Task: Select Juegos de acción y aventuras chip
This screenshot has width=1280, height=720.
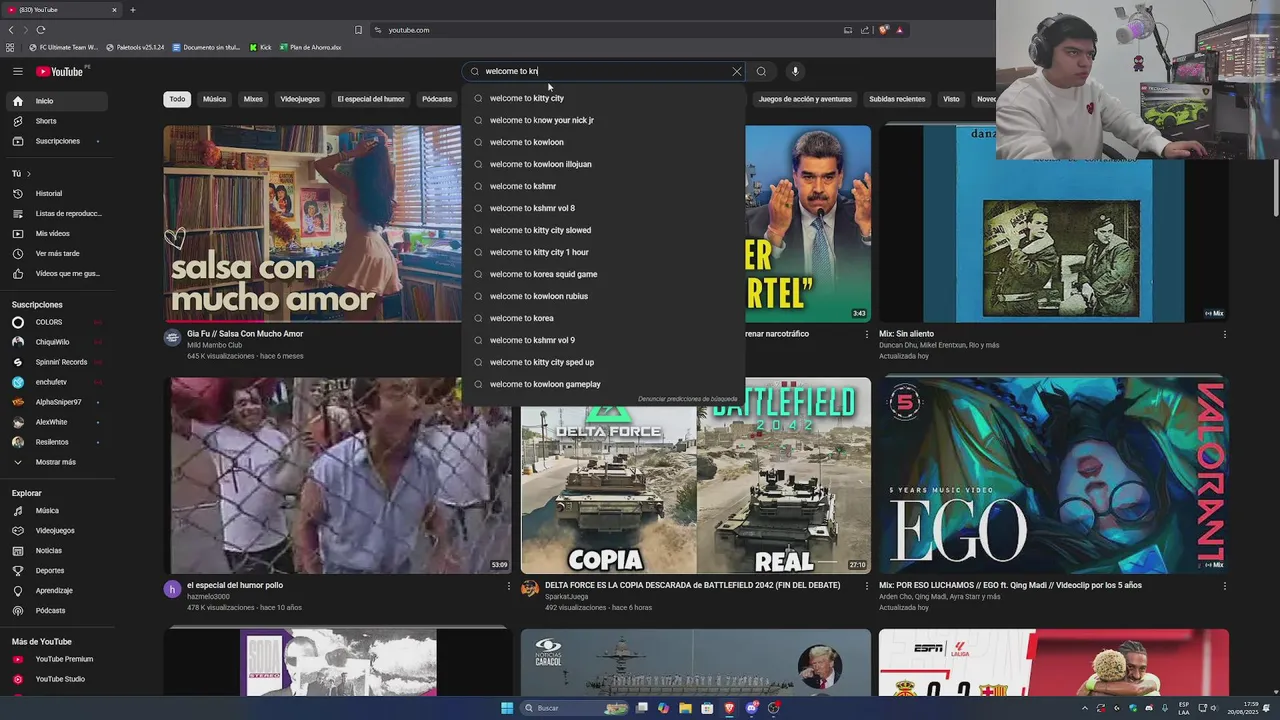Action: pos(805,99)
